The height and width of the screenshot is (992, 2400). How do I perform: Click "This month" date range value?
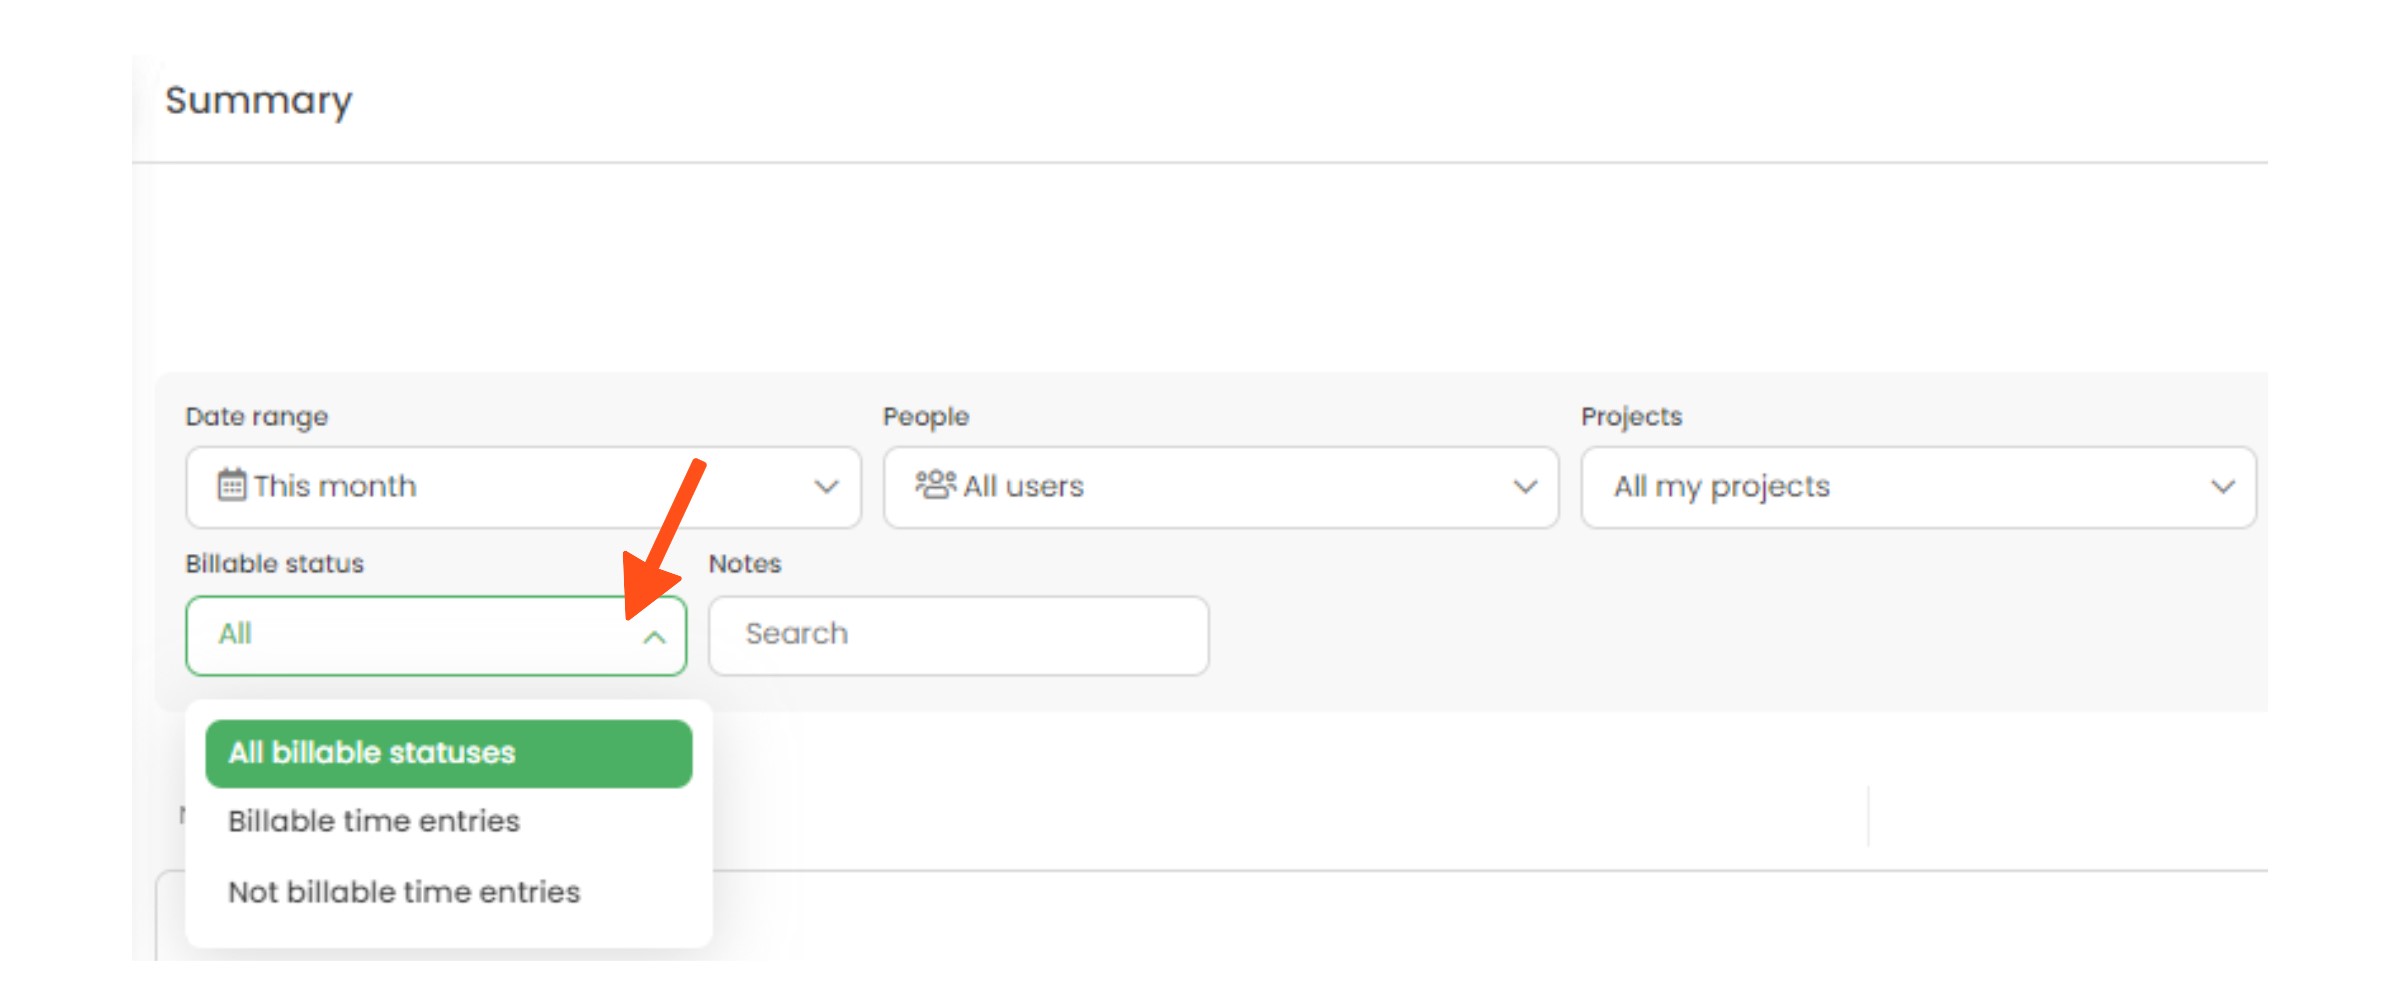tap(334, 487)
